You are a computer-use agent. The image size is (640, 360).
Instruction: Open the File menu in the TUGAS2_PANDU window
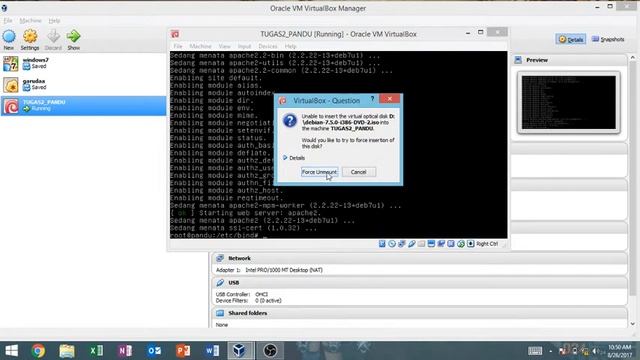(x=178, y=46)
